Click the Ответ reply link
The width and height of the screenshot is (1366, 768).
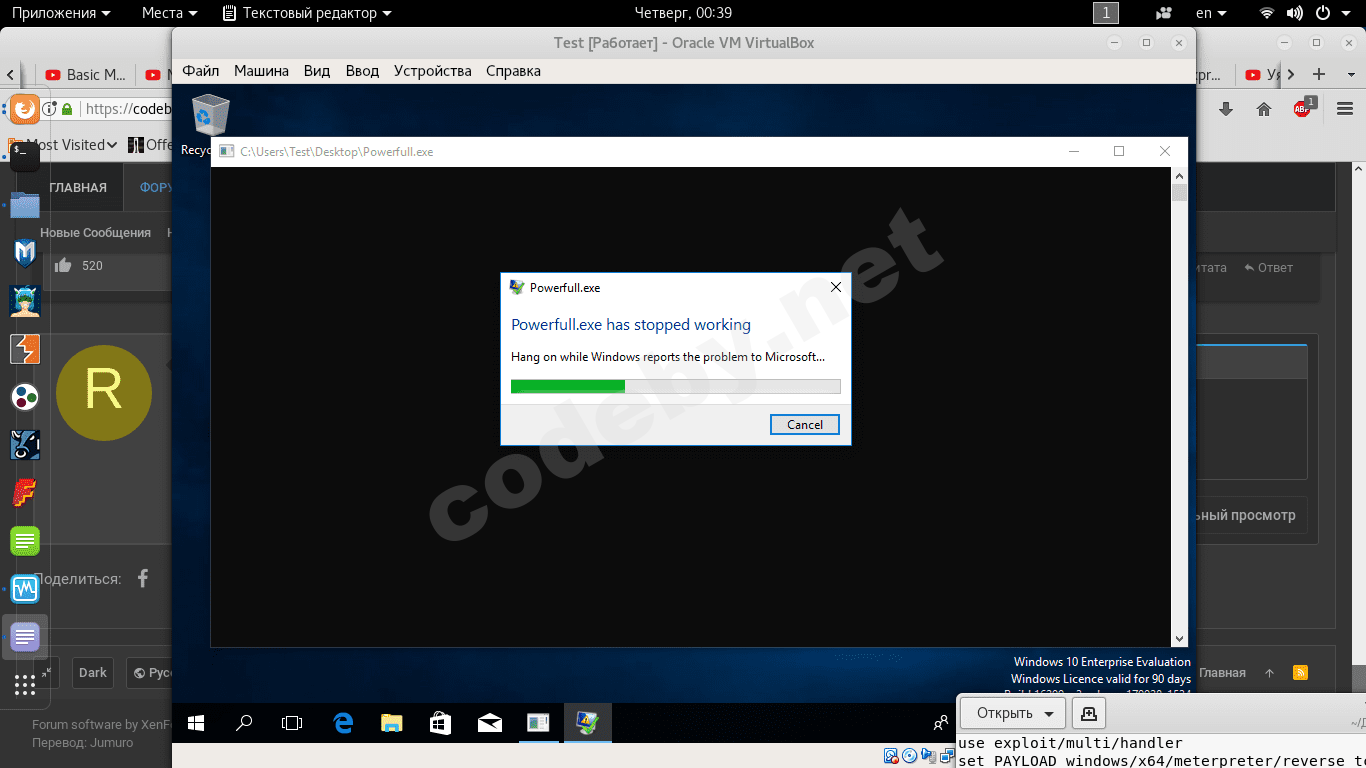pos(1269,267)
